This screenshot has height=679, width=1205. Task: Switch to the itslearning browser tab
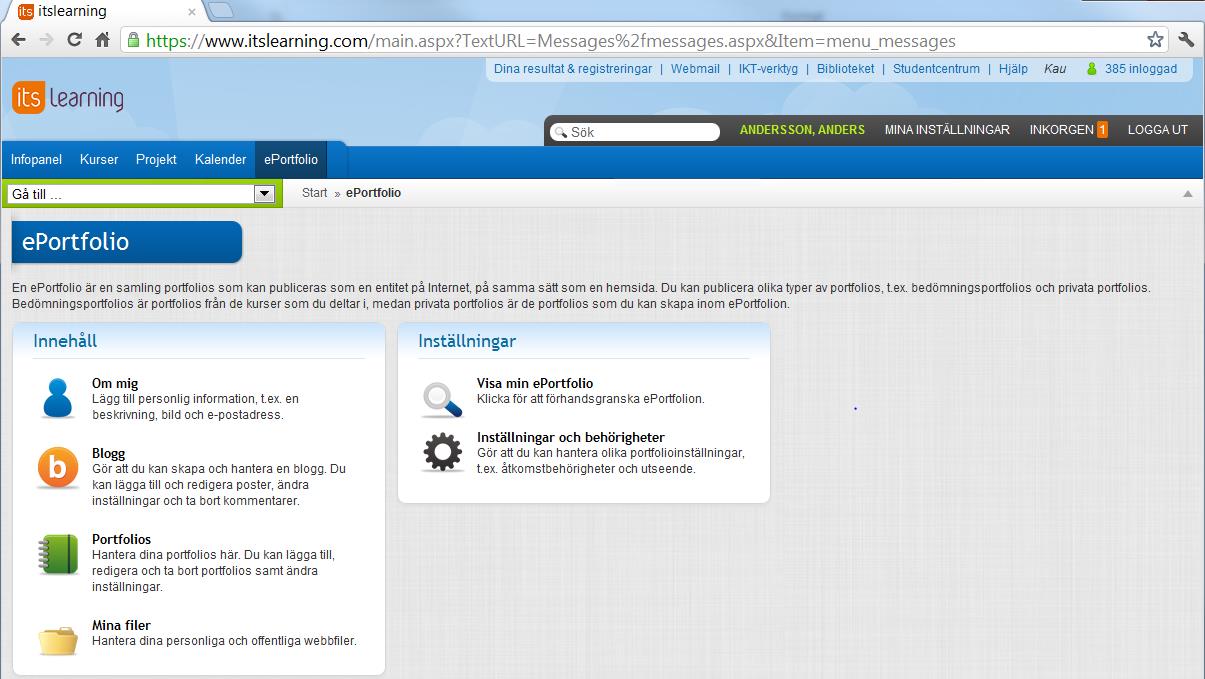point(105,11)
